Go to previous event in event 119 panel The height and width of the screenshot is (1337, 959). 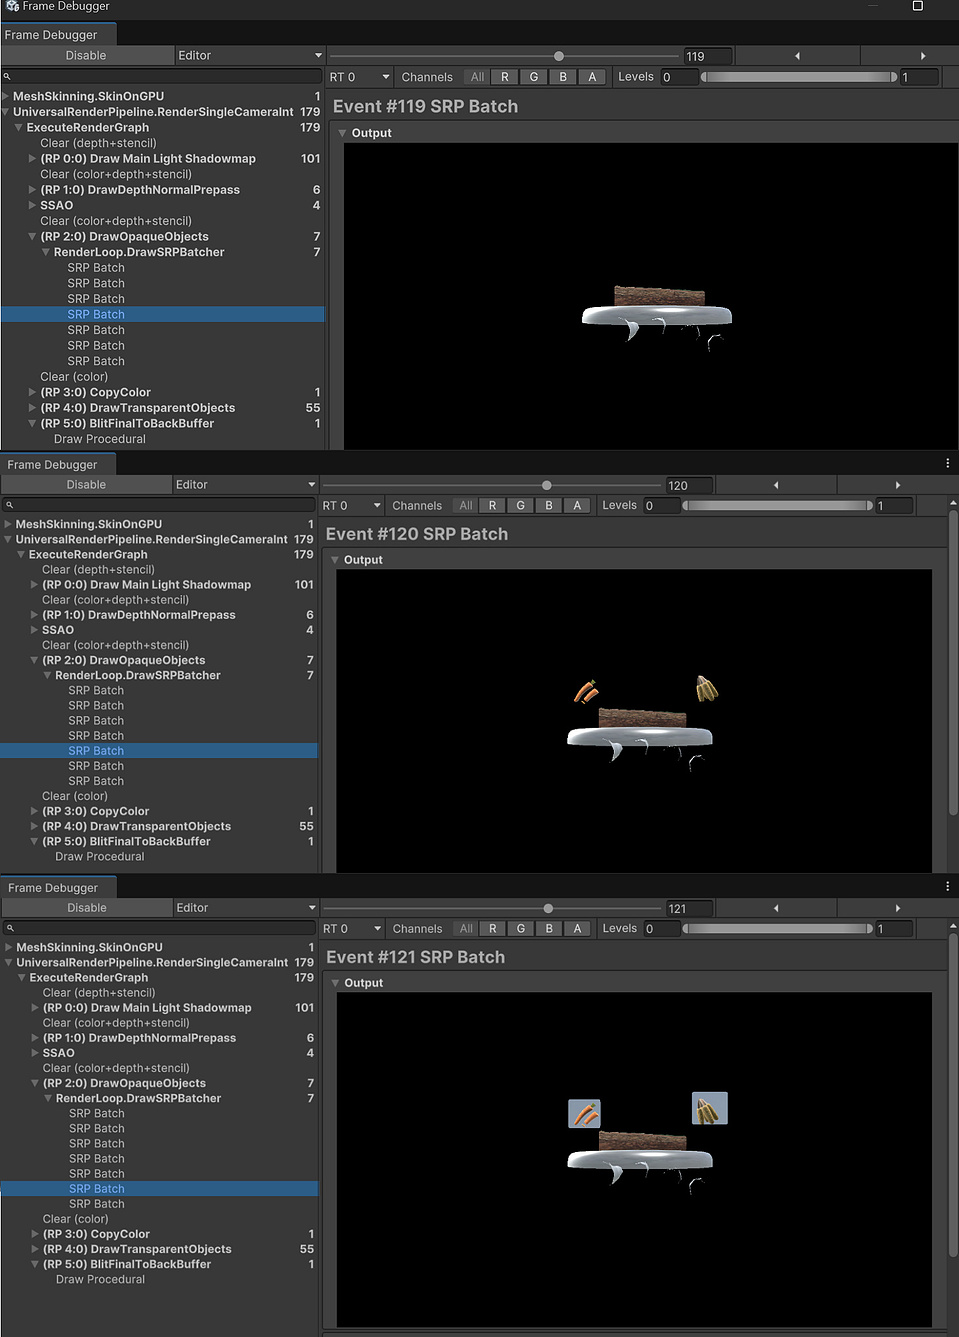tap(797, 56)
